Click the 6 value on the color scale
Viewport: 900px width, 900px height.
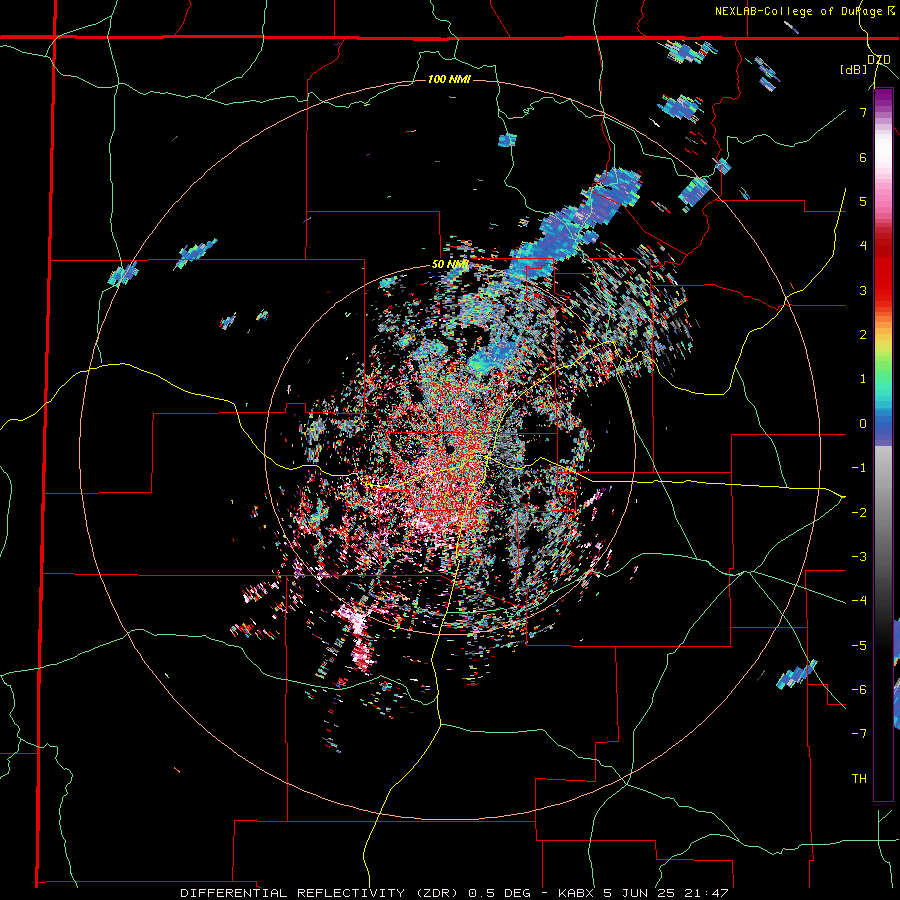863,157
